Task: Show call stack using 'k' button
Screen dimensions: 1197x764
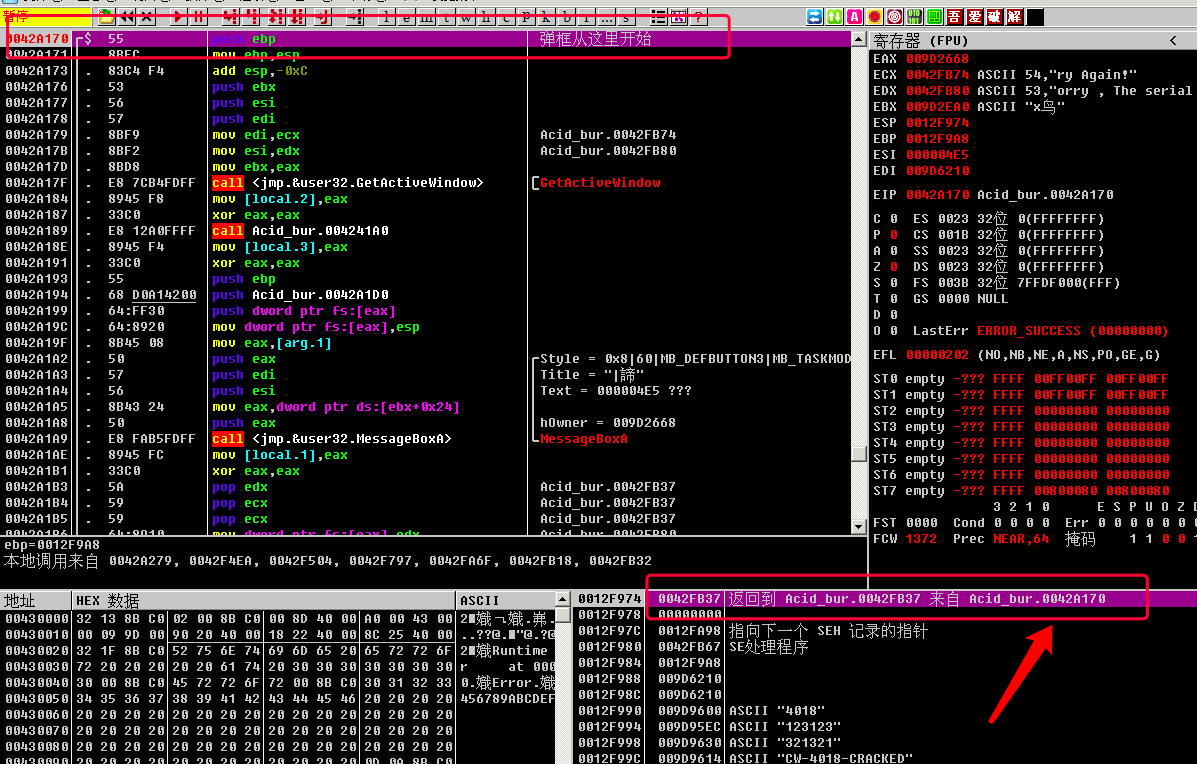Action: click(x=547, y=17)
